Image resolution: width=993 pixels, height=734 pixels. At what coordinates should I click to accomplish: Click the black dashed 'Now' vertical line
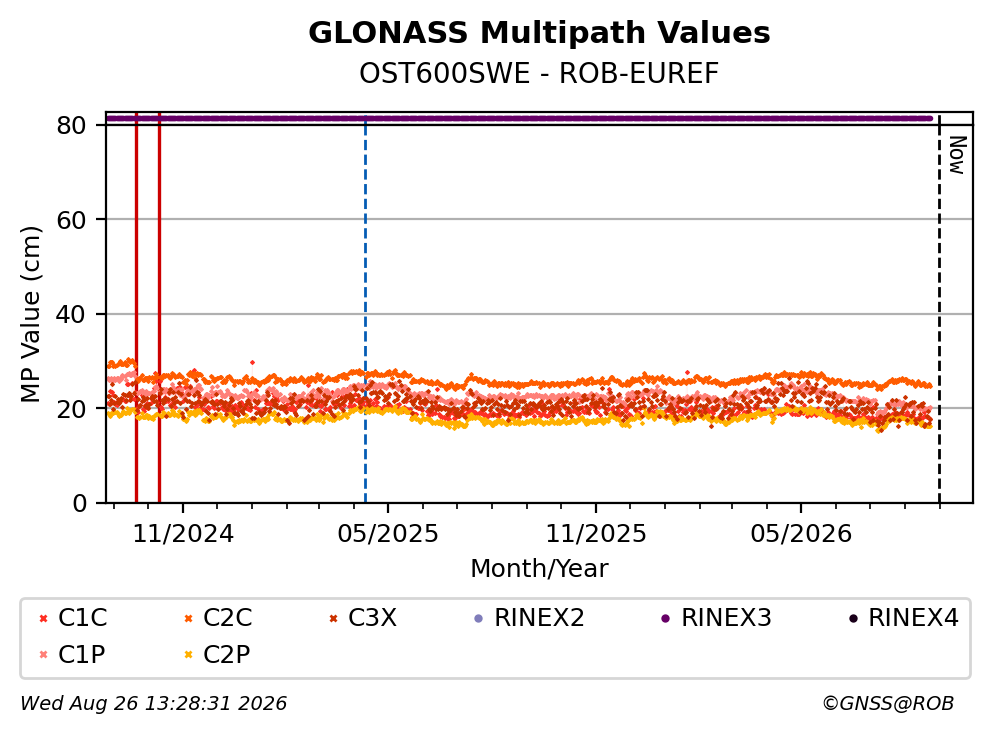[x=939, y=310]
